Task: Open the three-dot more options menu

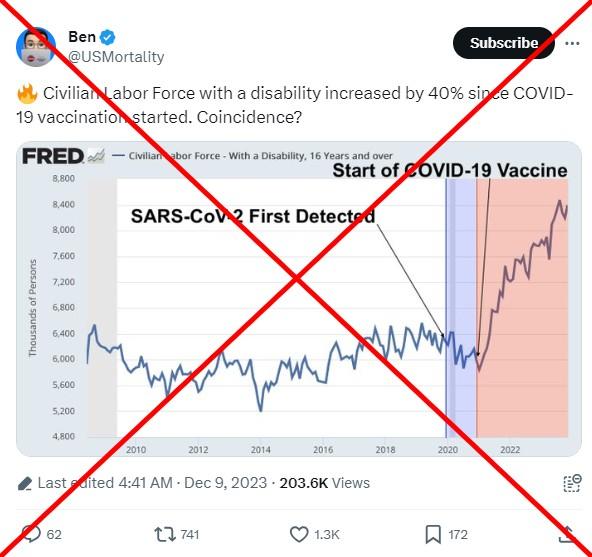Action: click(x=572, y=44)
